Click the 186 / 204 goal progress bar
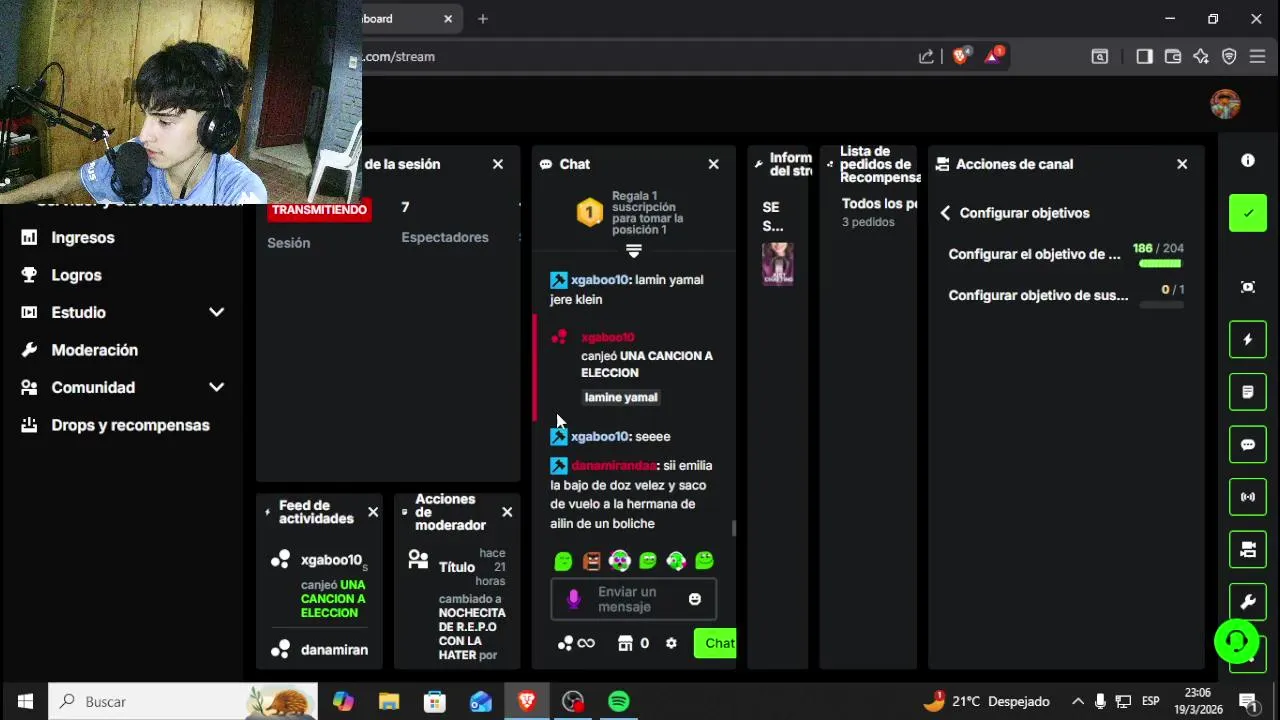 click(x=1160, y=264)
